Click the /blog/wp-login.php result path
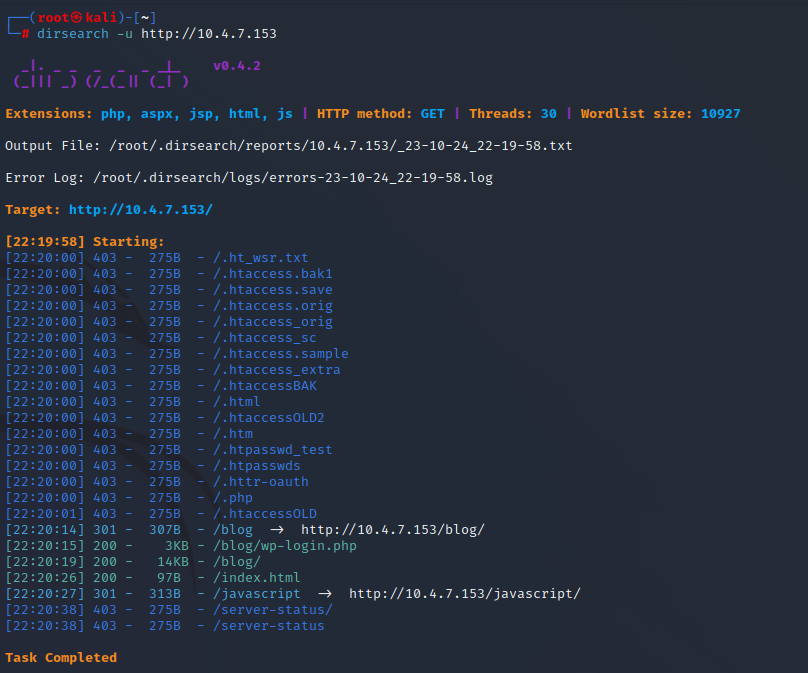The height and width of the screenshot is (673, 808). (285, 545)
